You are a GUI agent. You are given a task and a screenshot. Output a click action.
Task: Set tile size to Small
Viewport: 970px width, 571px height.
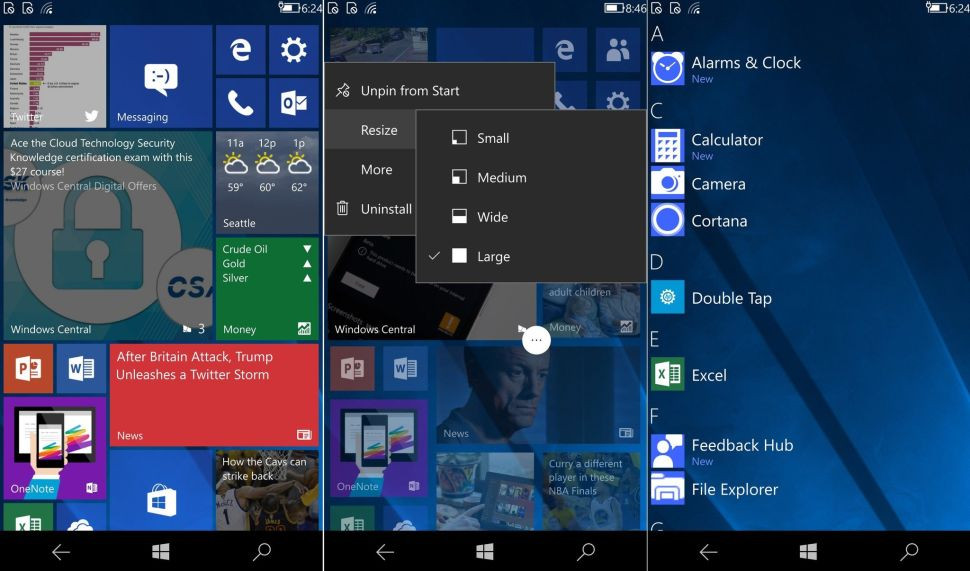pos(531,138)
